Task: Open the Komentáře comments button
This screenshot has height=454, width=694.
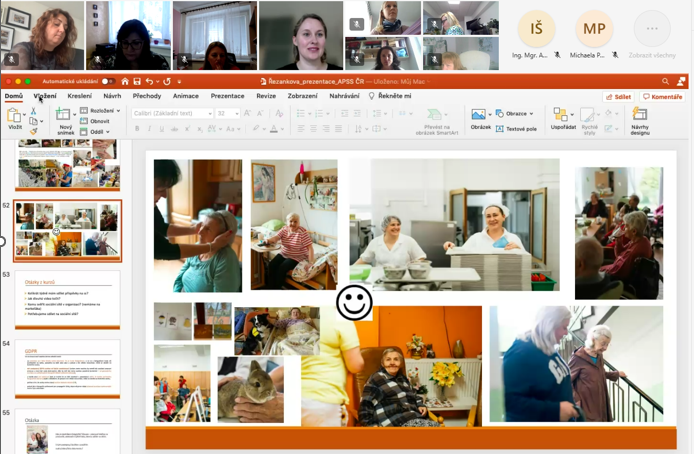Action: tap(662, 97)
